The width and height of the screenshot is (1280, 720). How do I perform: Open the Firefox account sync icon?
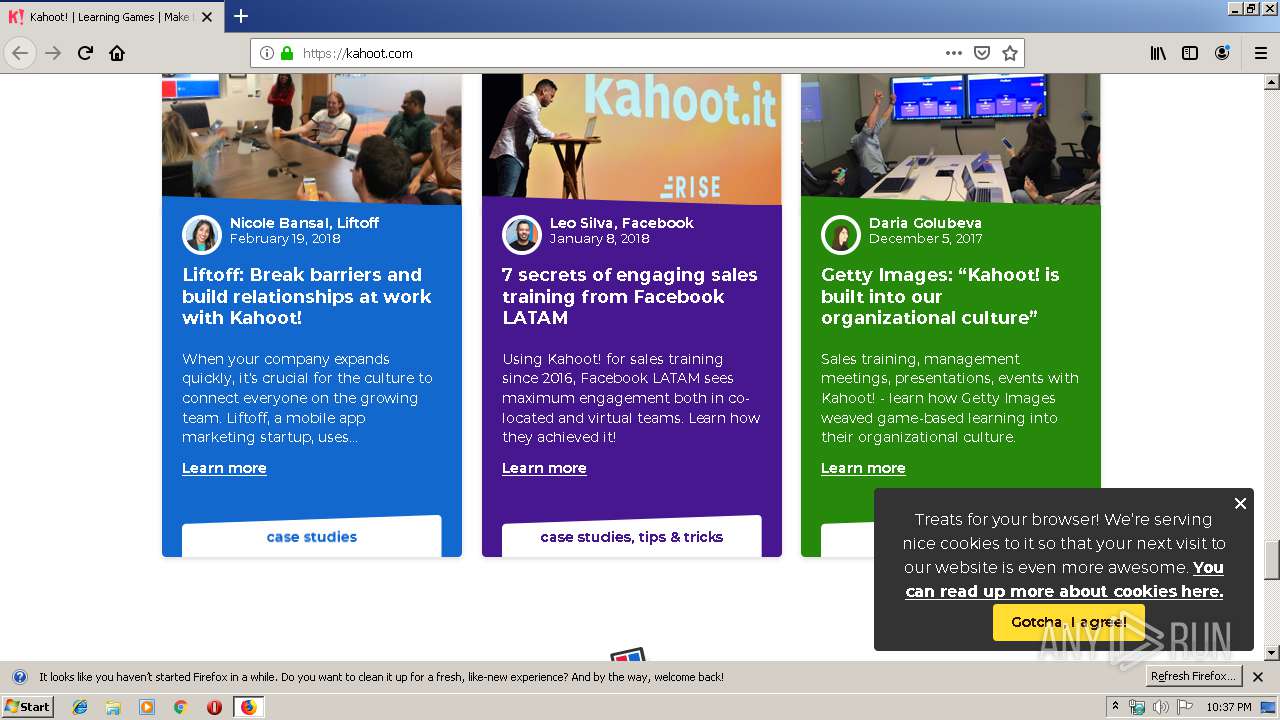pyautogui.click(x=1222, y=53)
